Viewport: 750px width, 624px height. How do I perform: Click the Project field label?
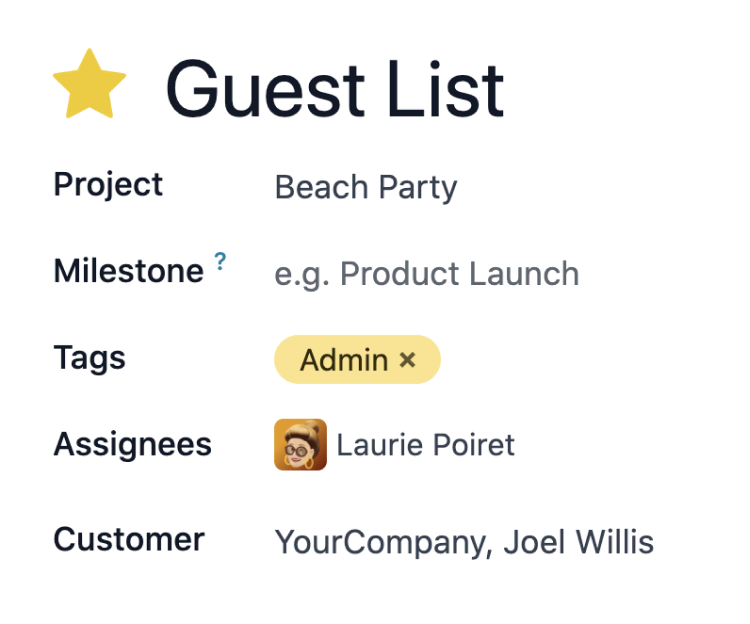(108, 185)
